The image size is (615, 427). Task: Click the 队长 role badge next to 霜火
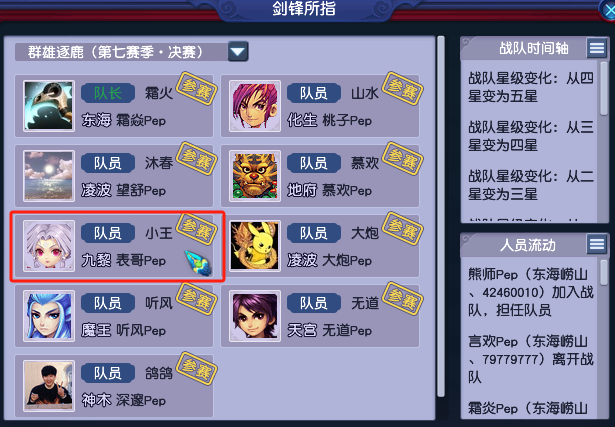(108, 93)
